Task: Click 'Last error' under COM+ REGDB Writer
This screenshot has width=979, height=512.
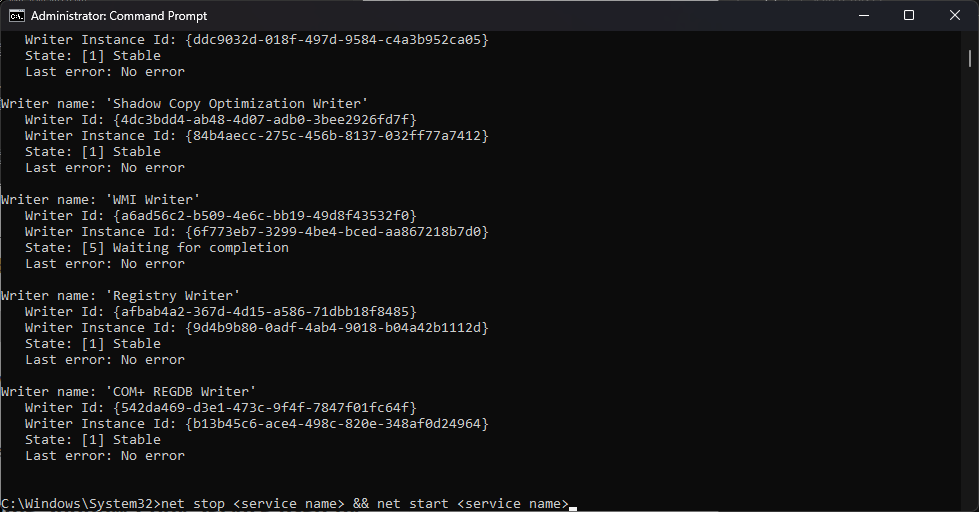Action: pyautogui.click(x=64, y=456)
